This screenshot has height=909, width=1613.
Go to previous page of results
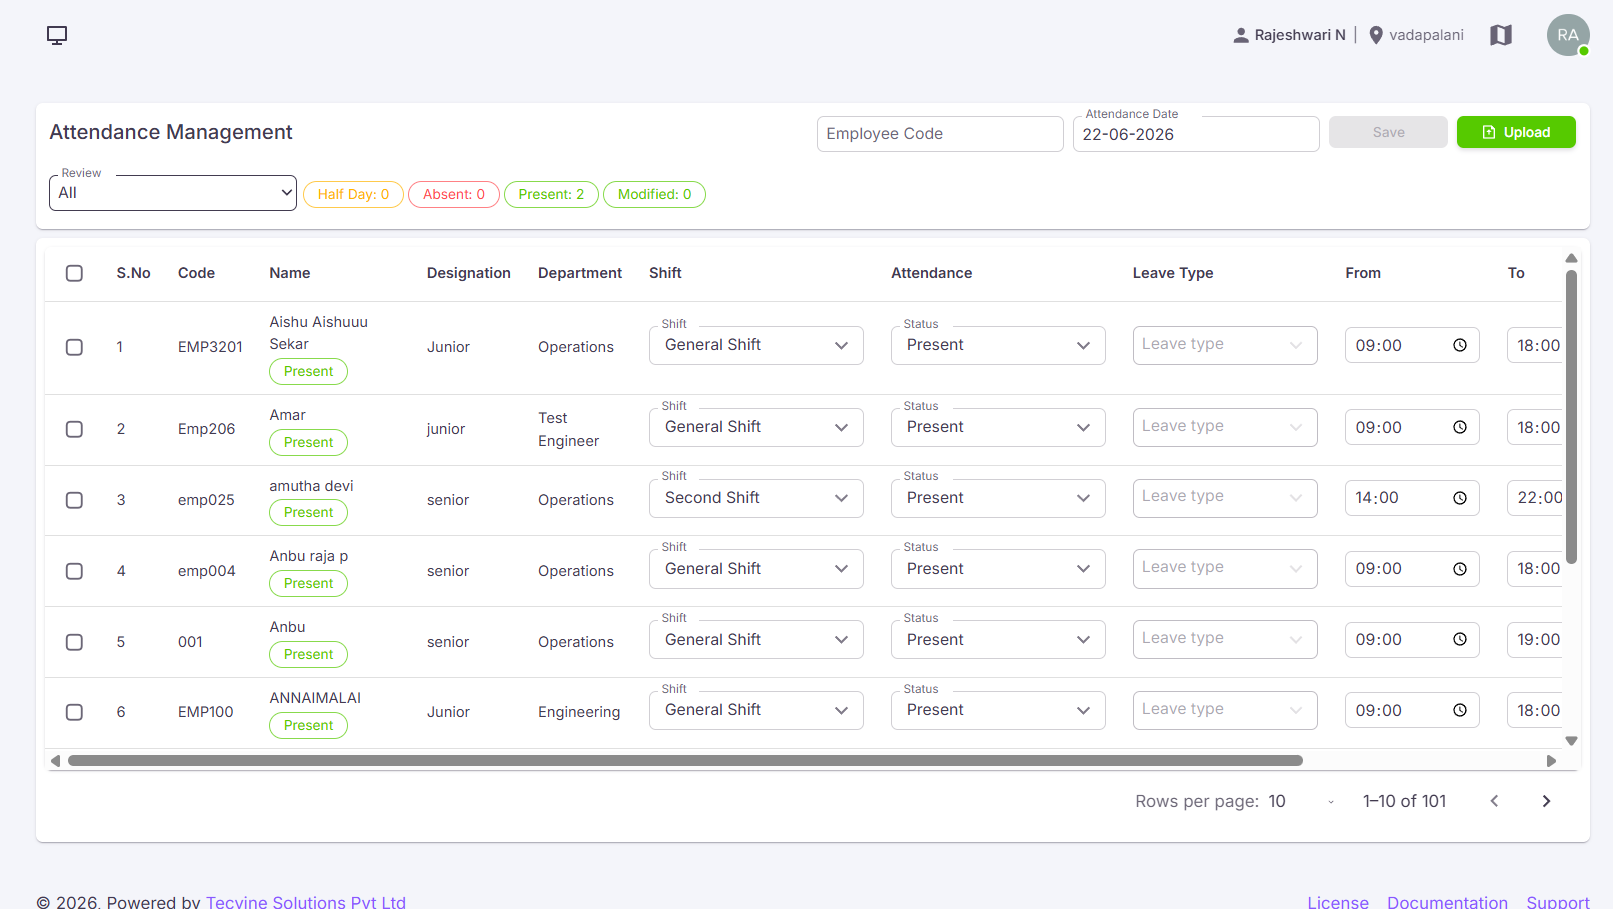pyautogui.click(x=1494, y=801)
